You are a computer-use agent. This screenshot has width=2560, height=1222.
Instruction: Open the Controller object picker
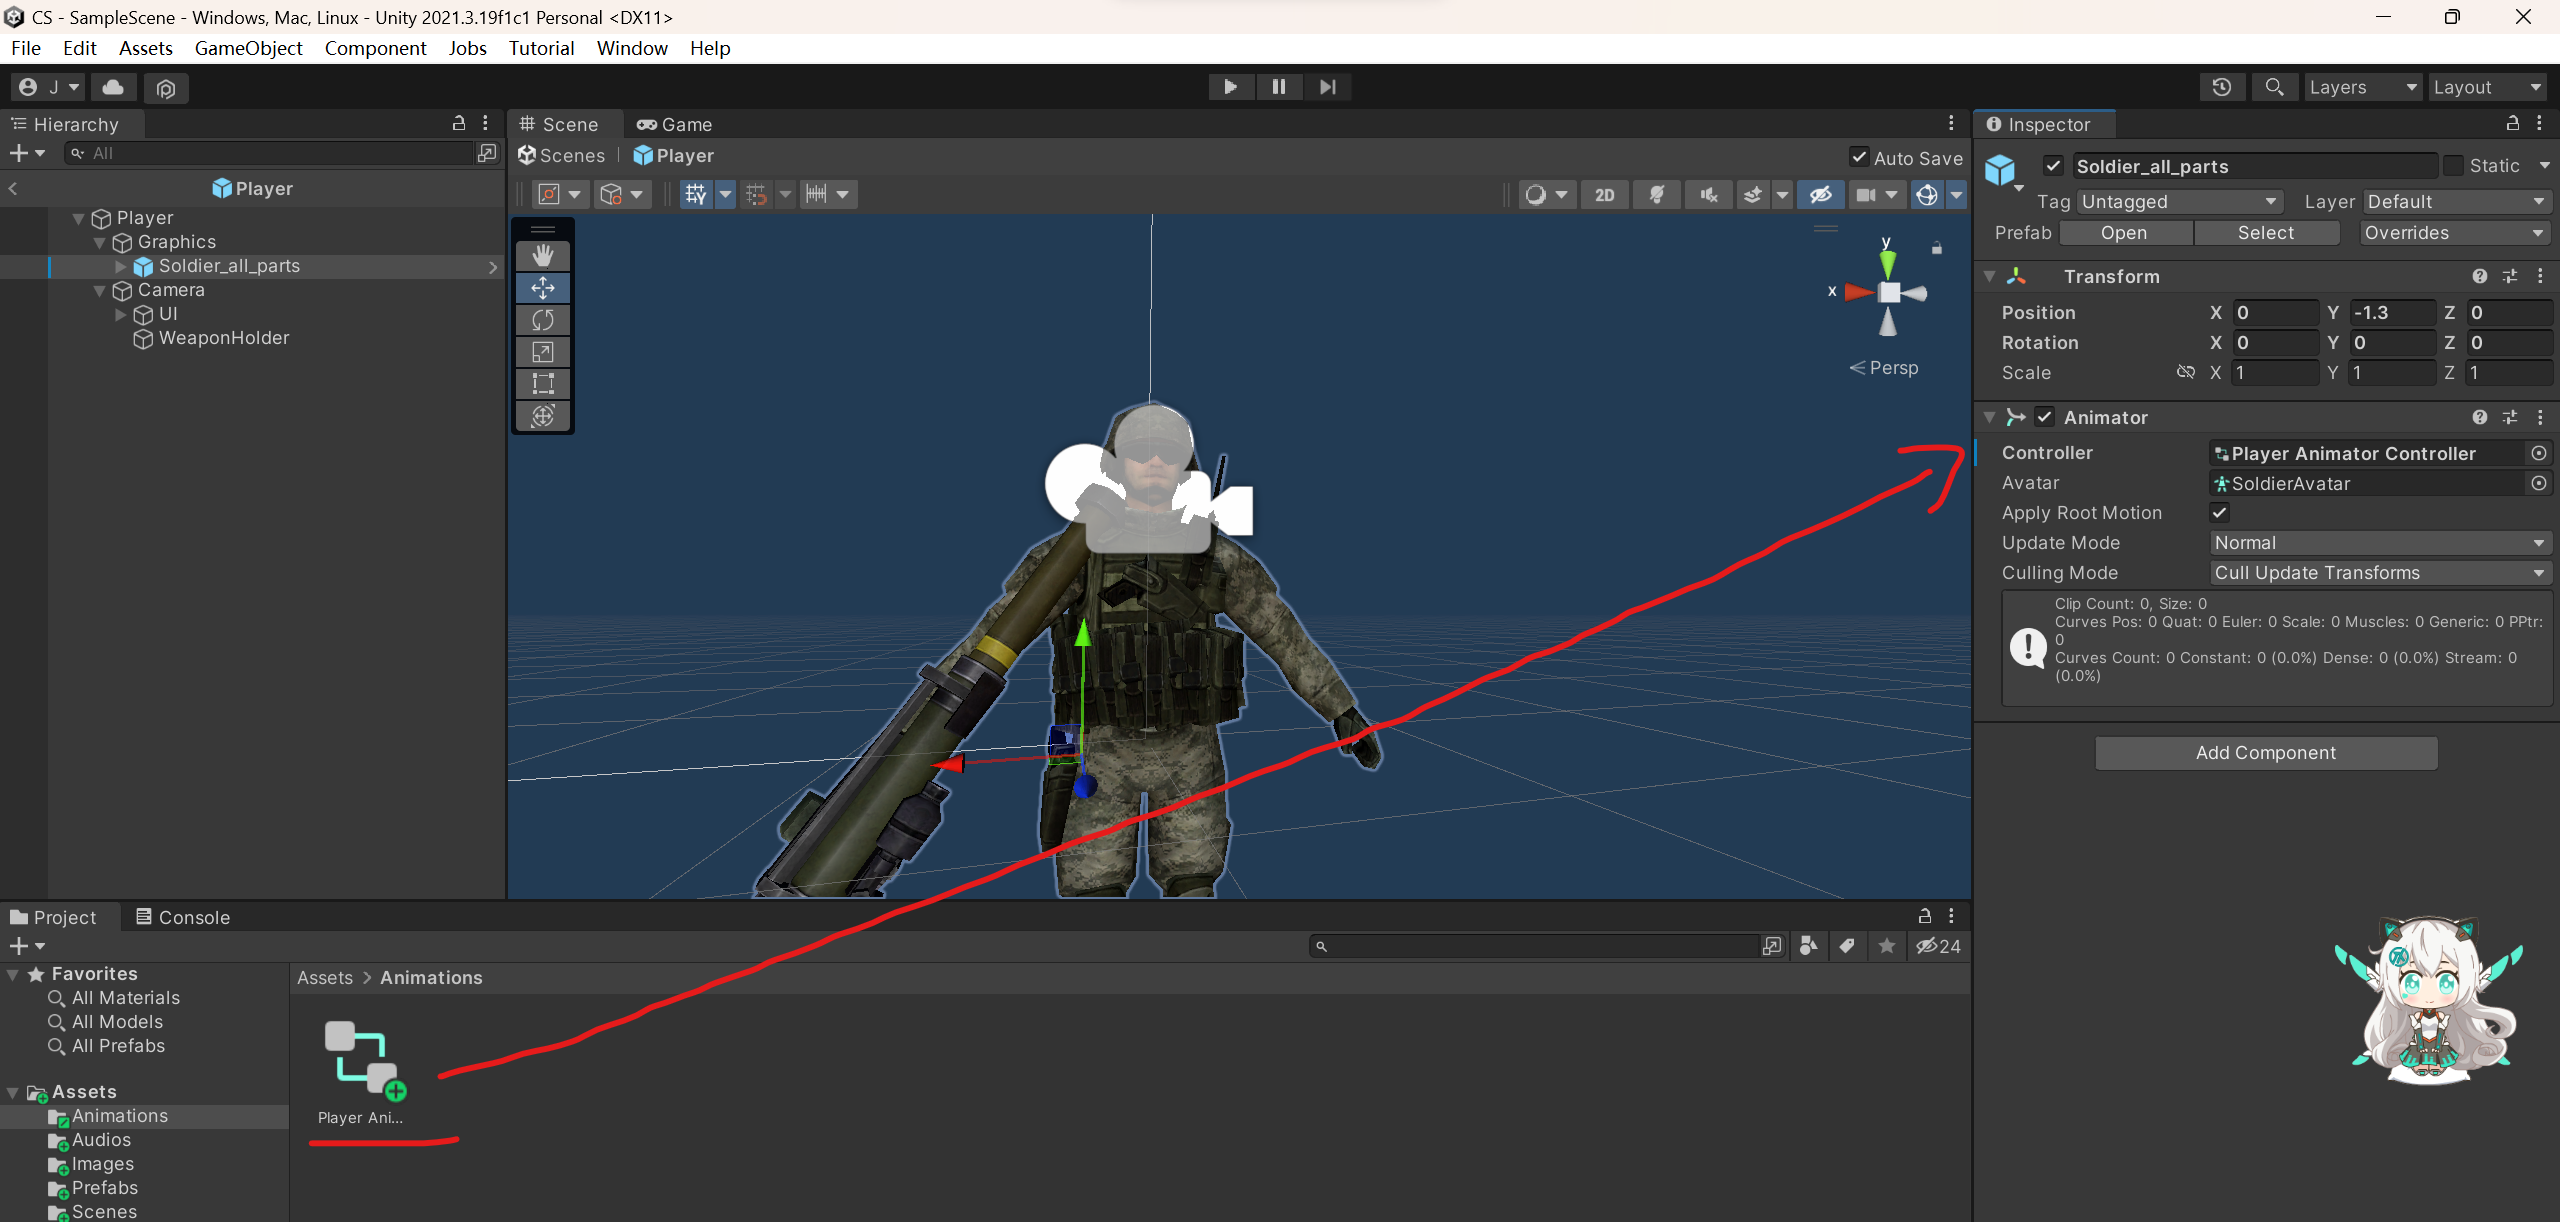pyautogui.click(x=2538, y=453)
